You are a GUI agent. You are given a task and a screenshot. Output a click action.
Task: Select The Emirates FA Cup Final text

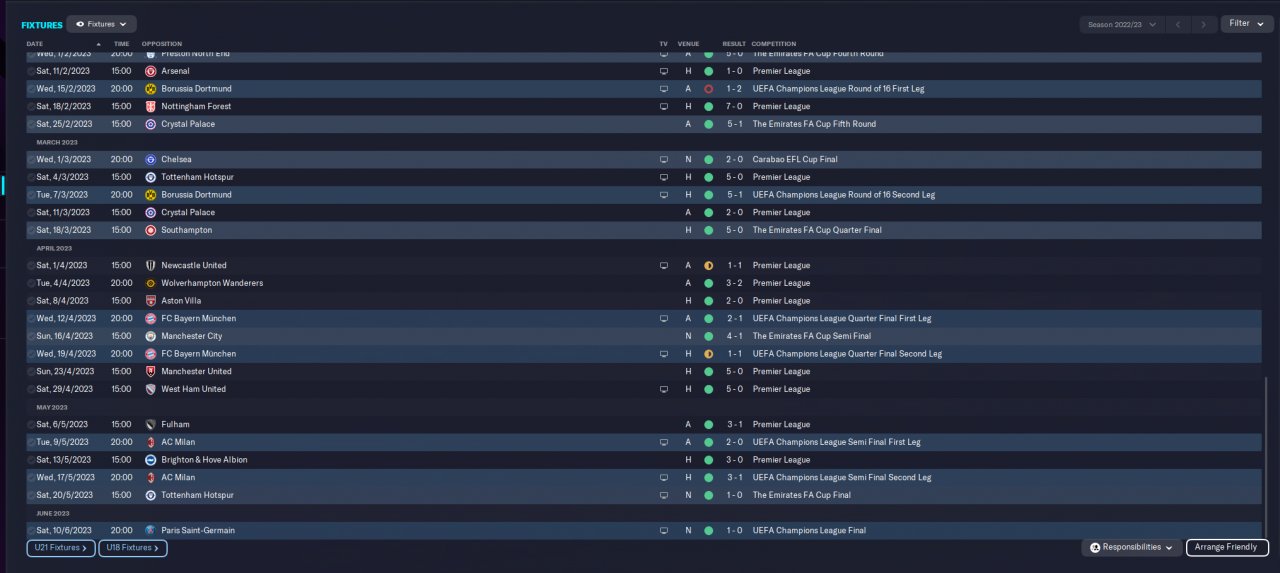pos(802,496)
